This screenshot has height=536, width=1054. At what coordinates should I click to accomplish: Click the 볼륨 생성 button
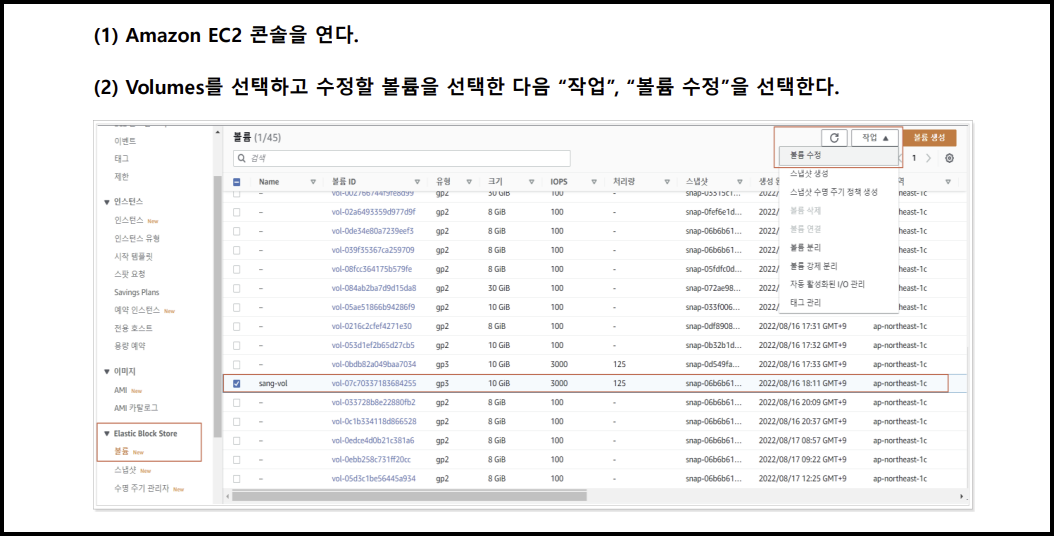(x=929, y=137)
